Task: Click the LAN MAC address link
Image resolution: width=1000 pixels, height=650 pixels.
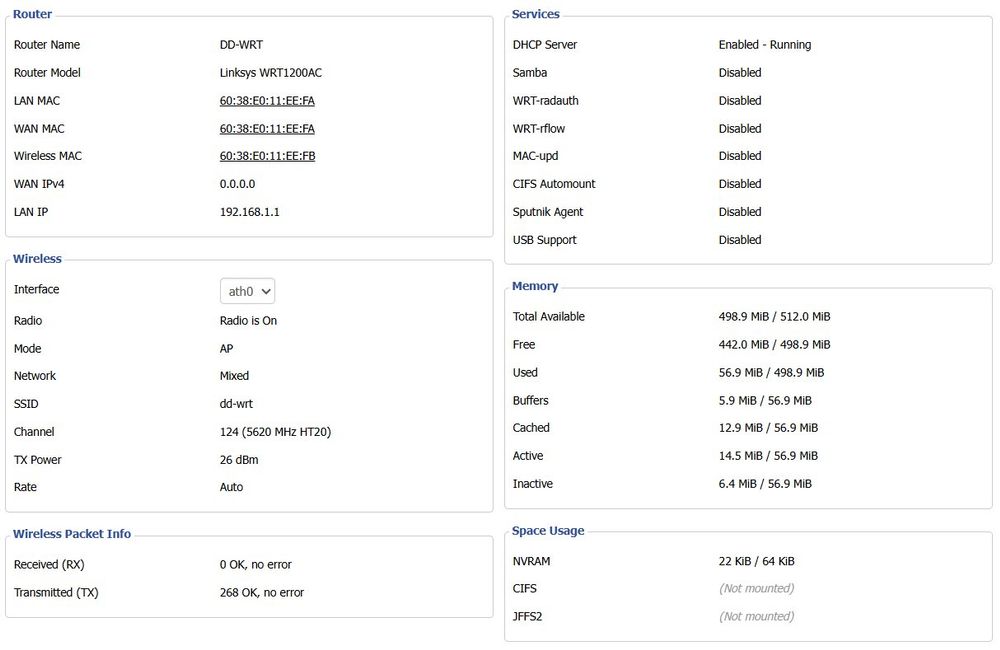Action: [267, 101]
